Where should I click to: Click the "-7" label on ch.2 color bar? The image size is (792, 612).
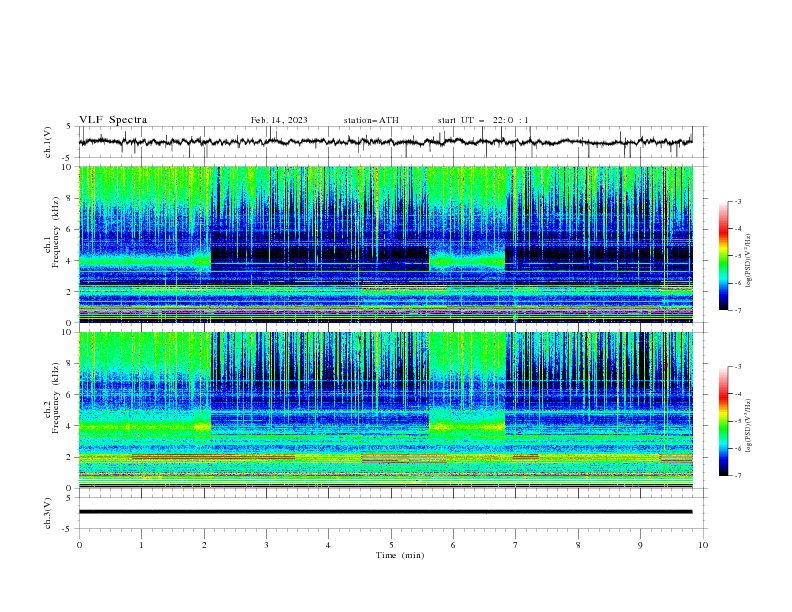737,475
